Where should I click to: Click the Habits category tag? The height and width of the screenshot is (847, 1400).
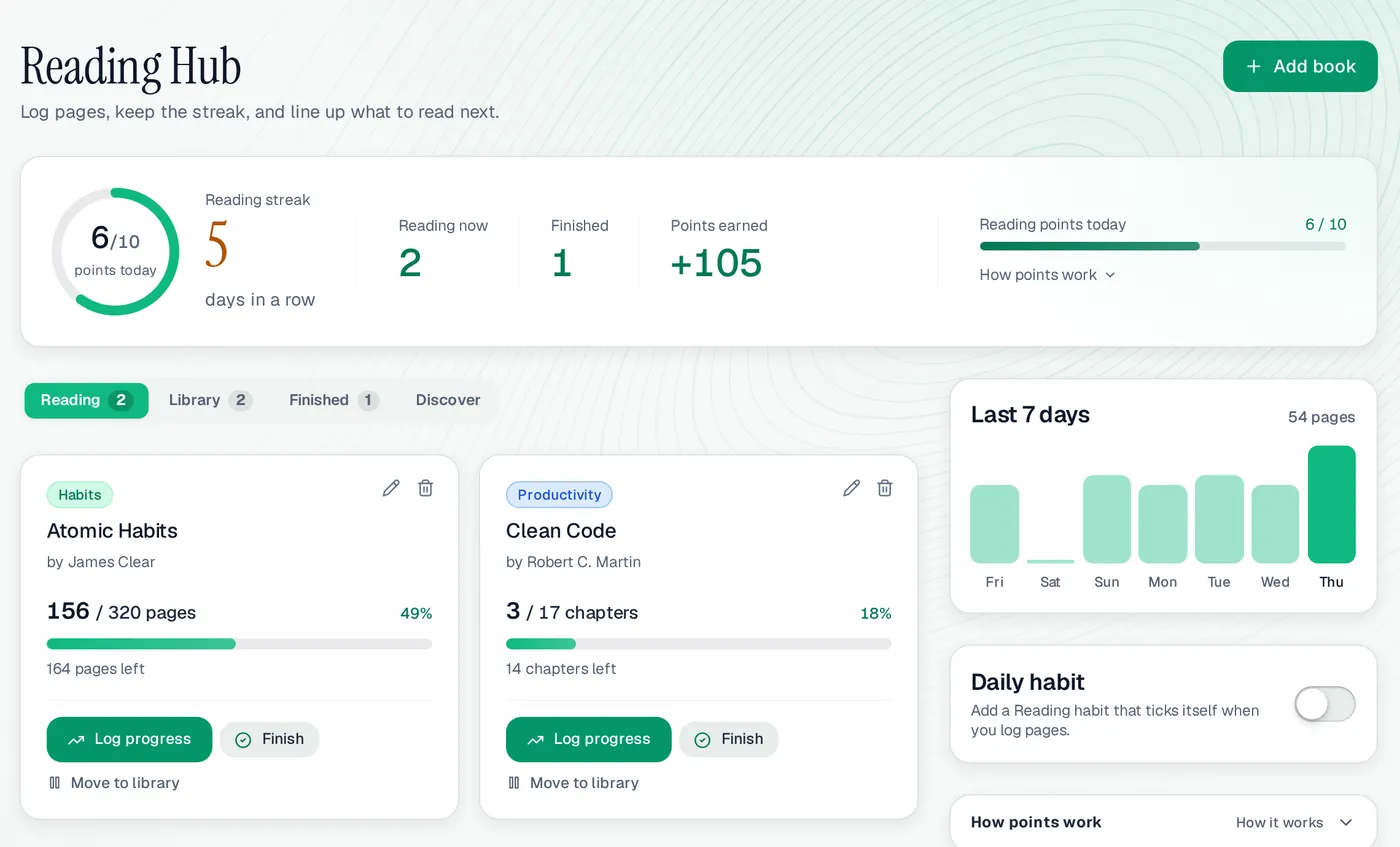coord(80,495)
